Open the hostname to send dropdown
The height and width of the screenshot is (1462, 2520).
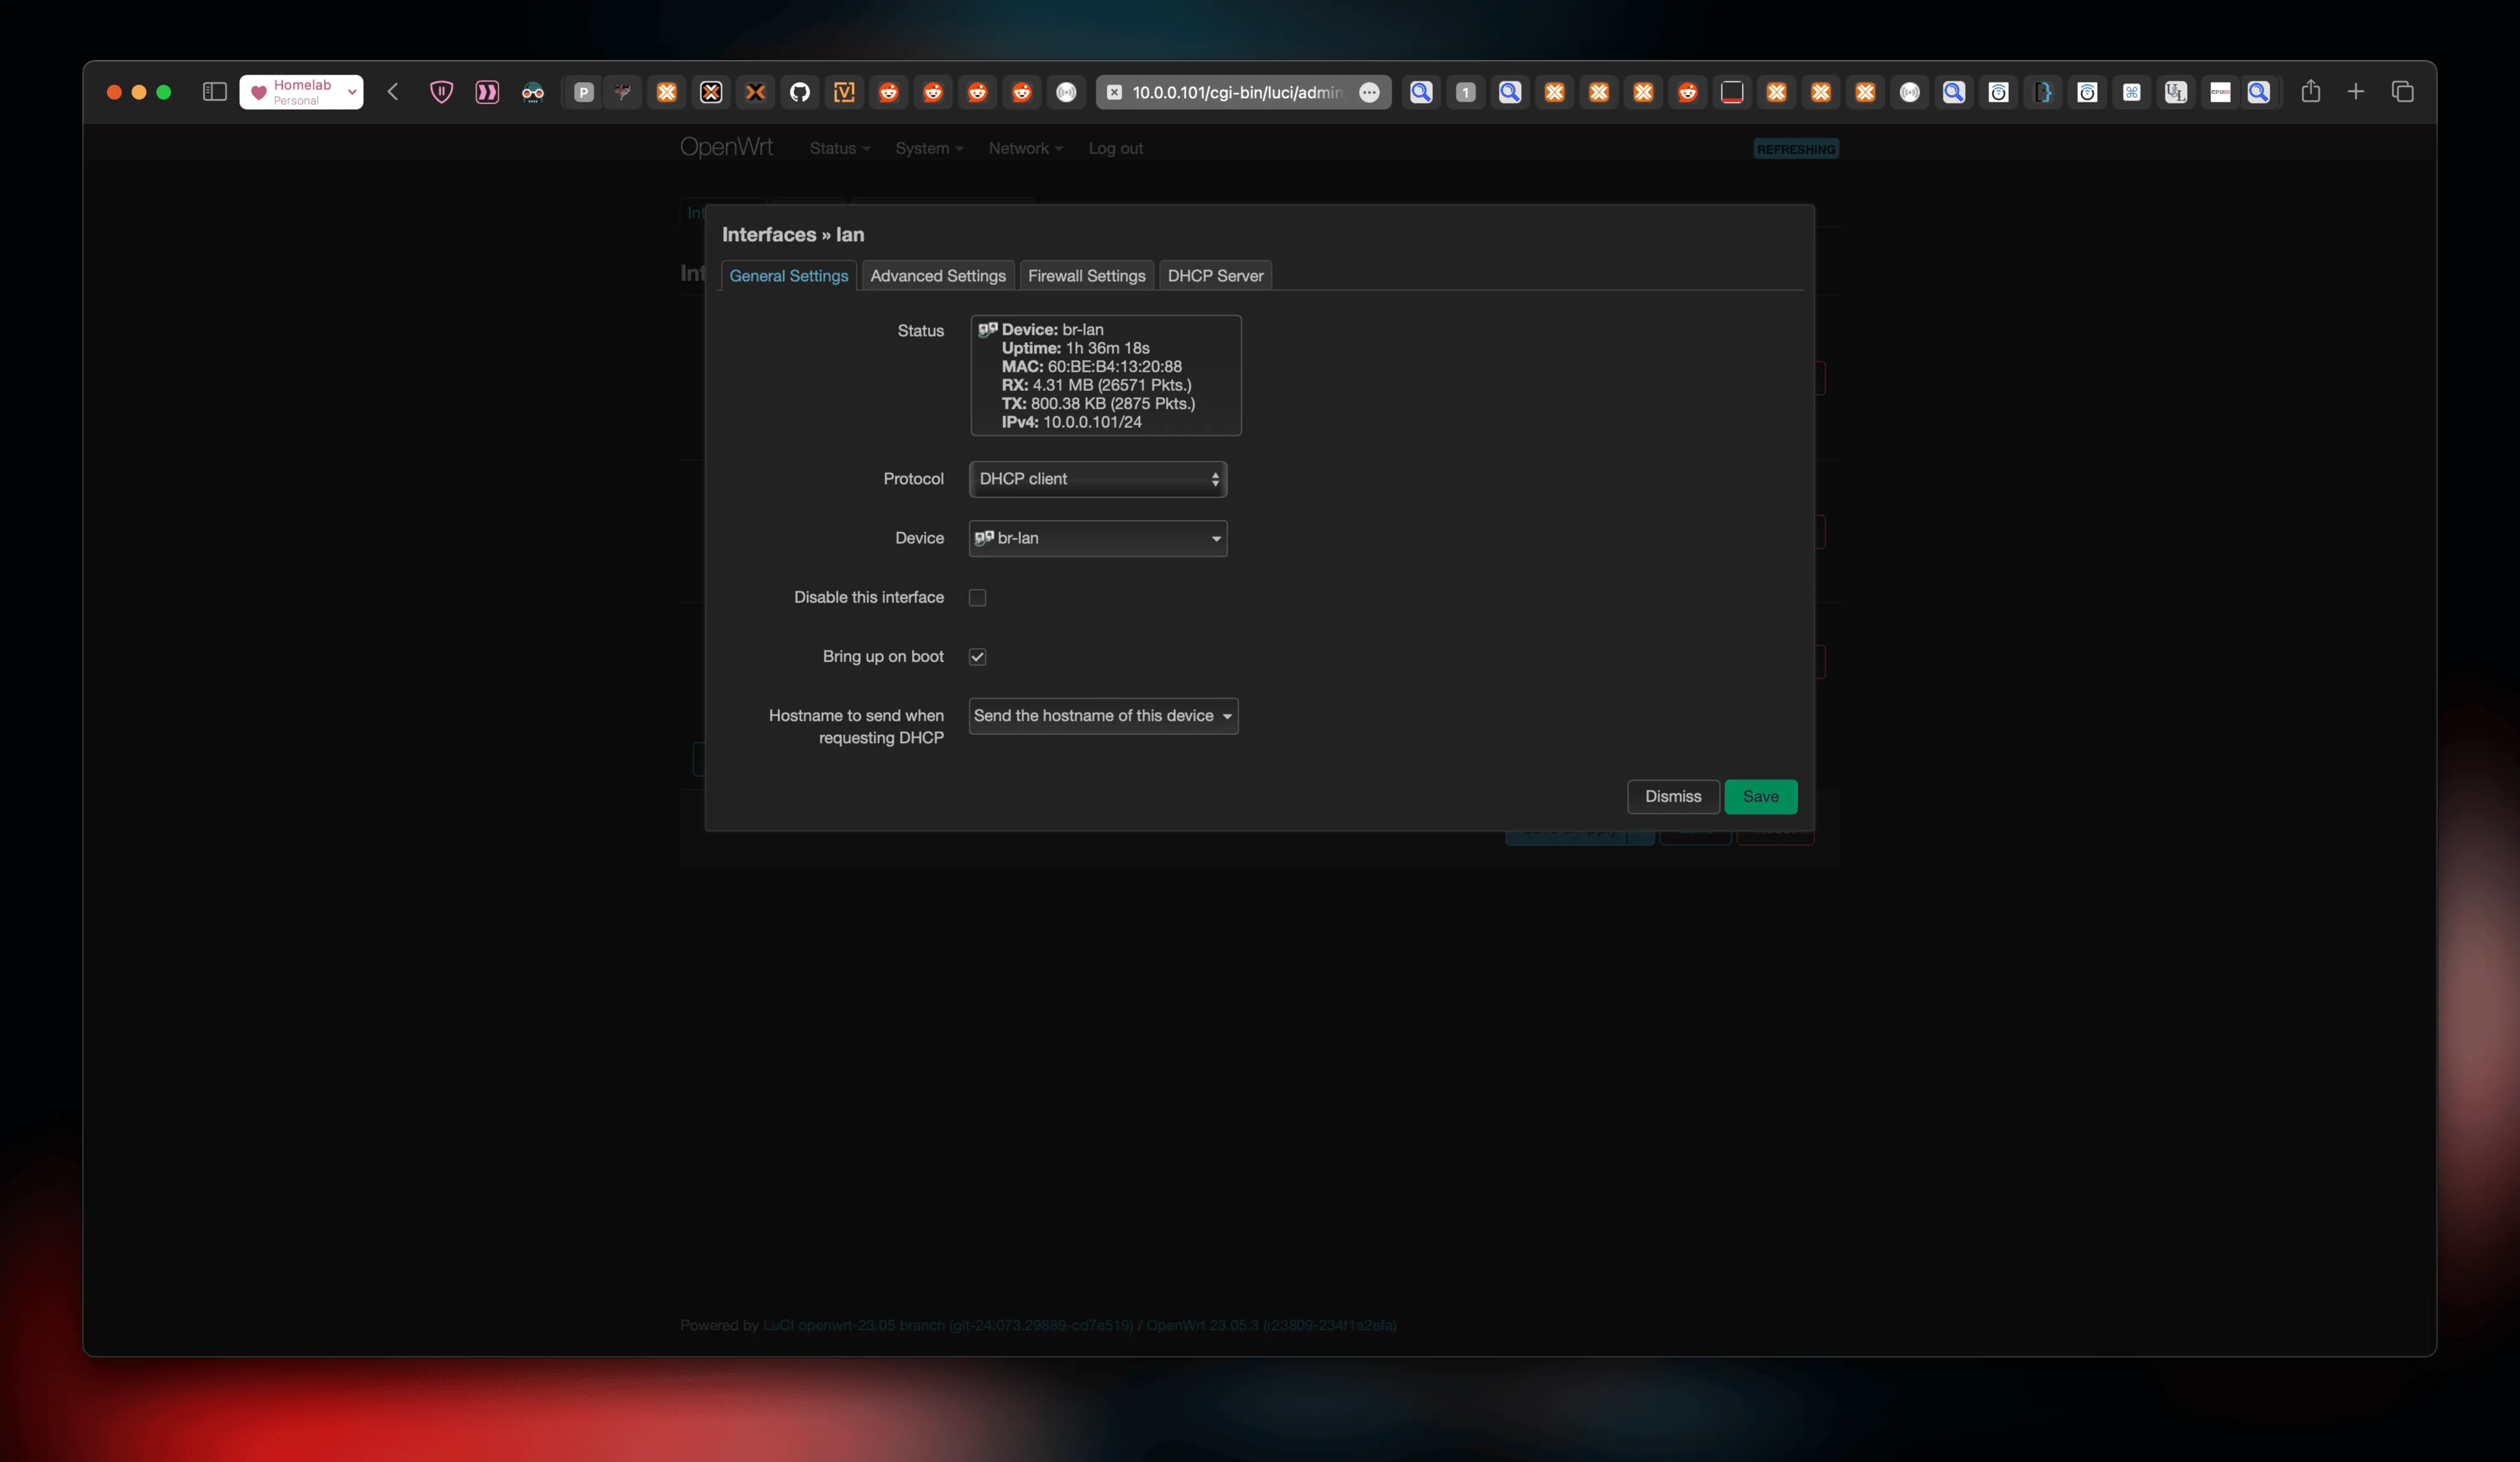point(1103,716)
